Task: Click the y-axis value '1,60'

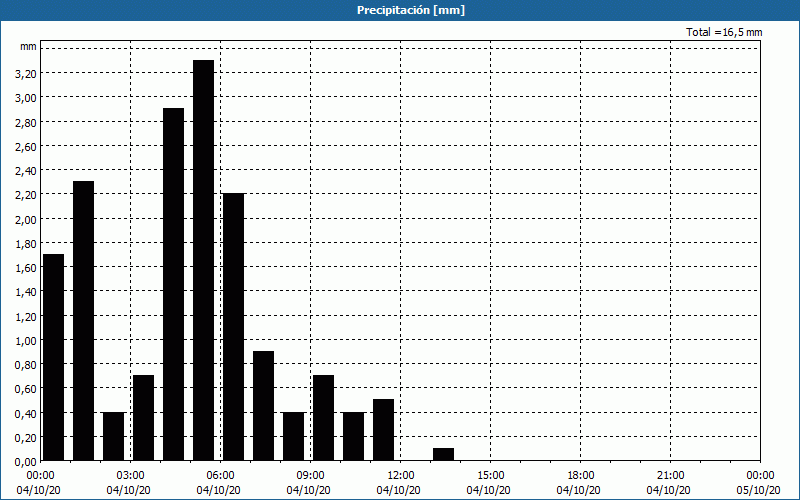Action: (x=26, y=268)
